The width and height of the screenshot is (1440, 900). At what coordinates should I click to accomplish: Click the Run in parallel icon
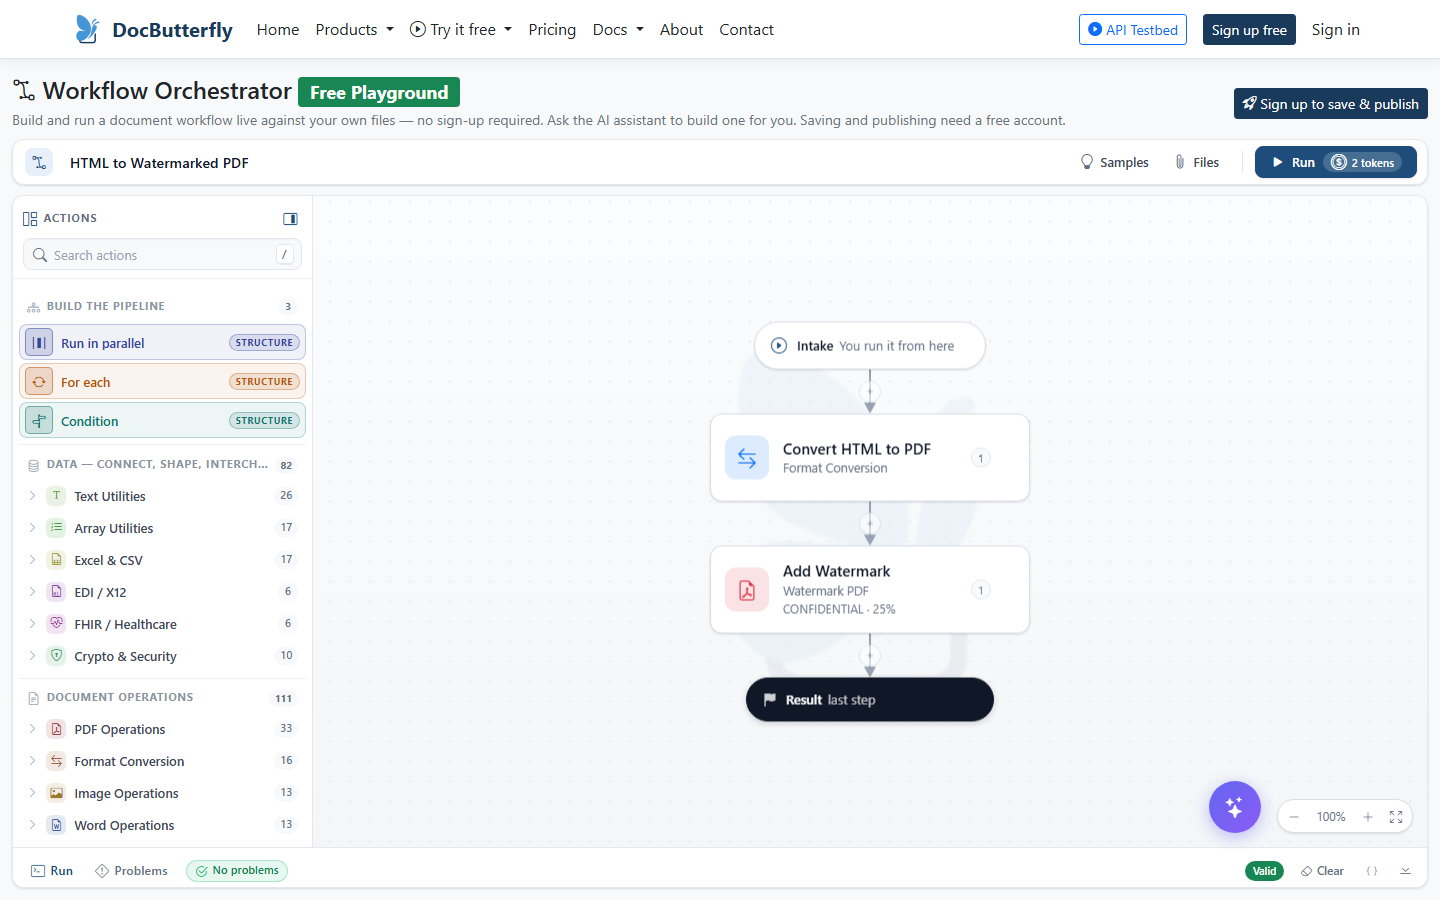click(x=39, y=343)
